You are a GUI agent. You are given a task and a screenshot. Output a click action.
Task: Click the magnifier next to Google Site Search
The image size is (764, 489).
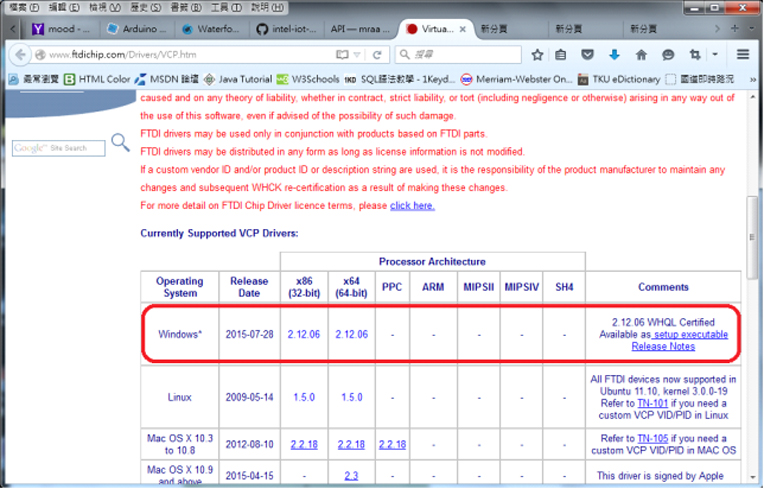tap(120, 142)
